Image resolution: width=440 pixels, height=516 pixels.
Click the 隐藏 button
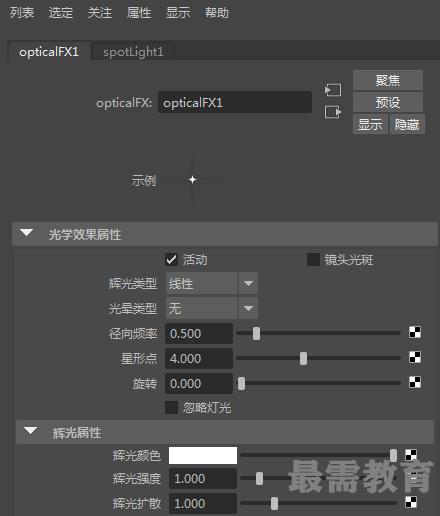407,124
